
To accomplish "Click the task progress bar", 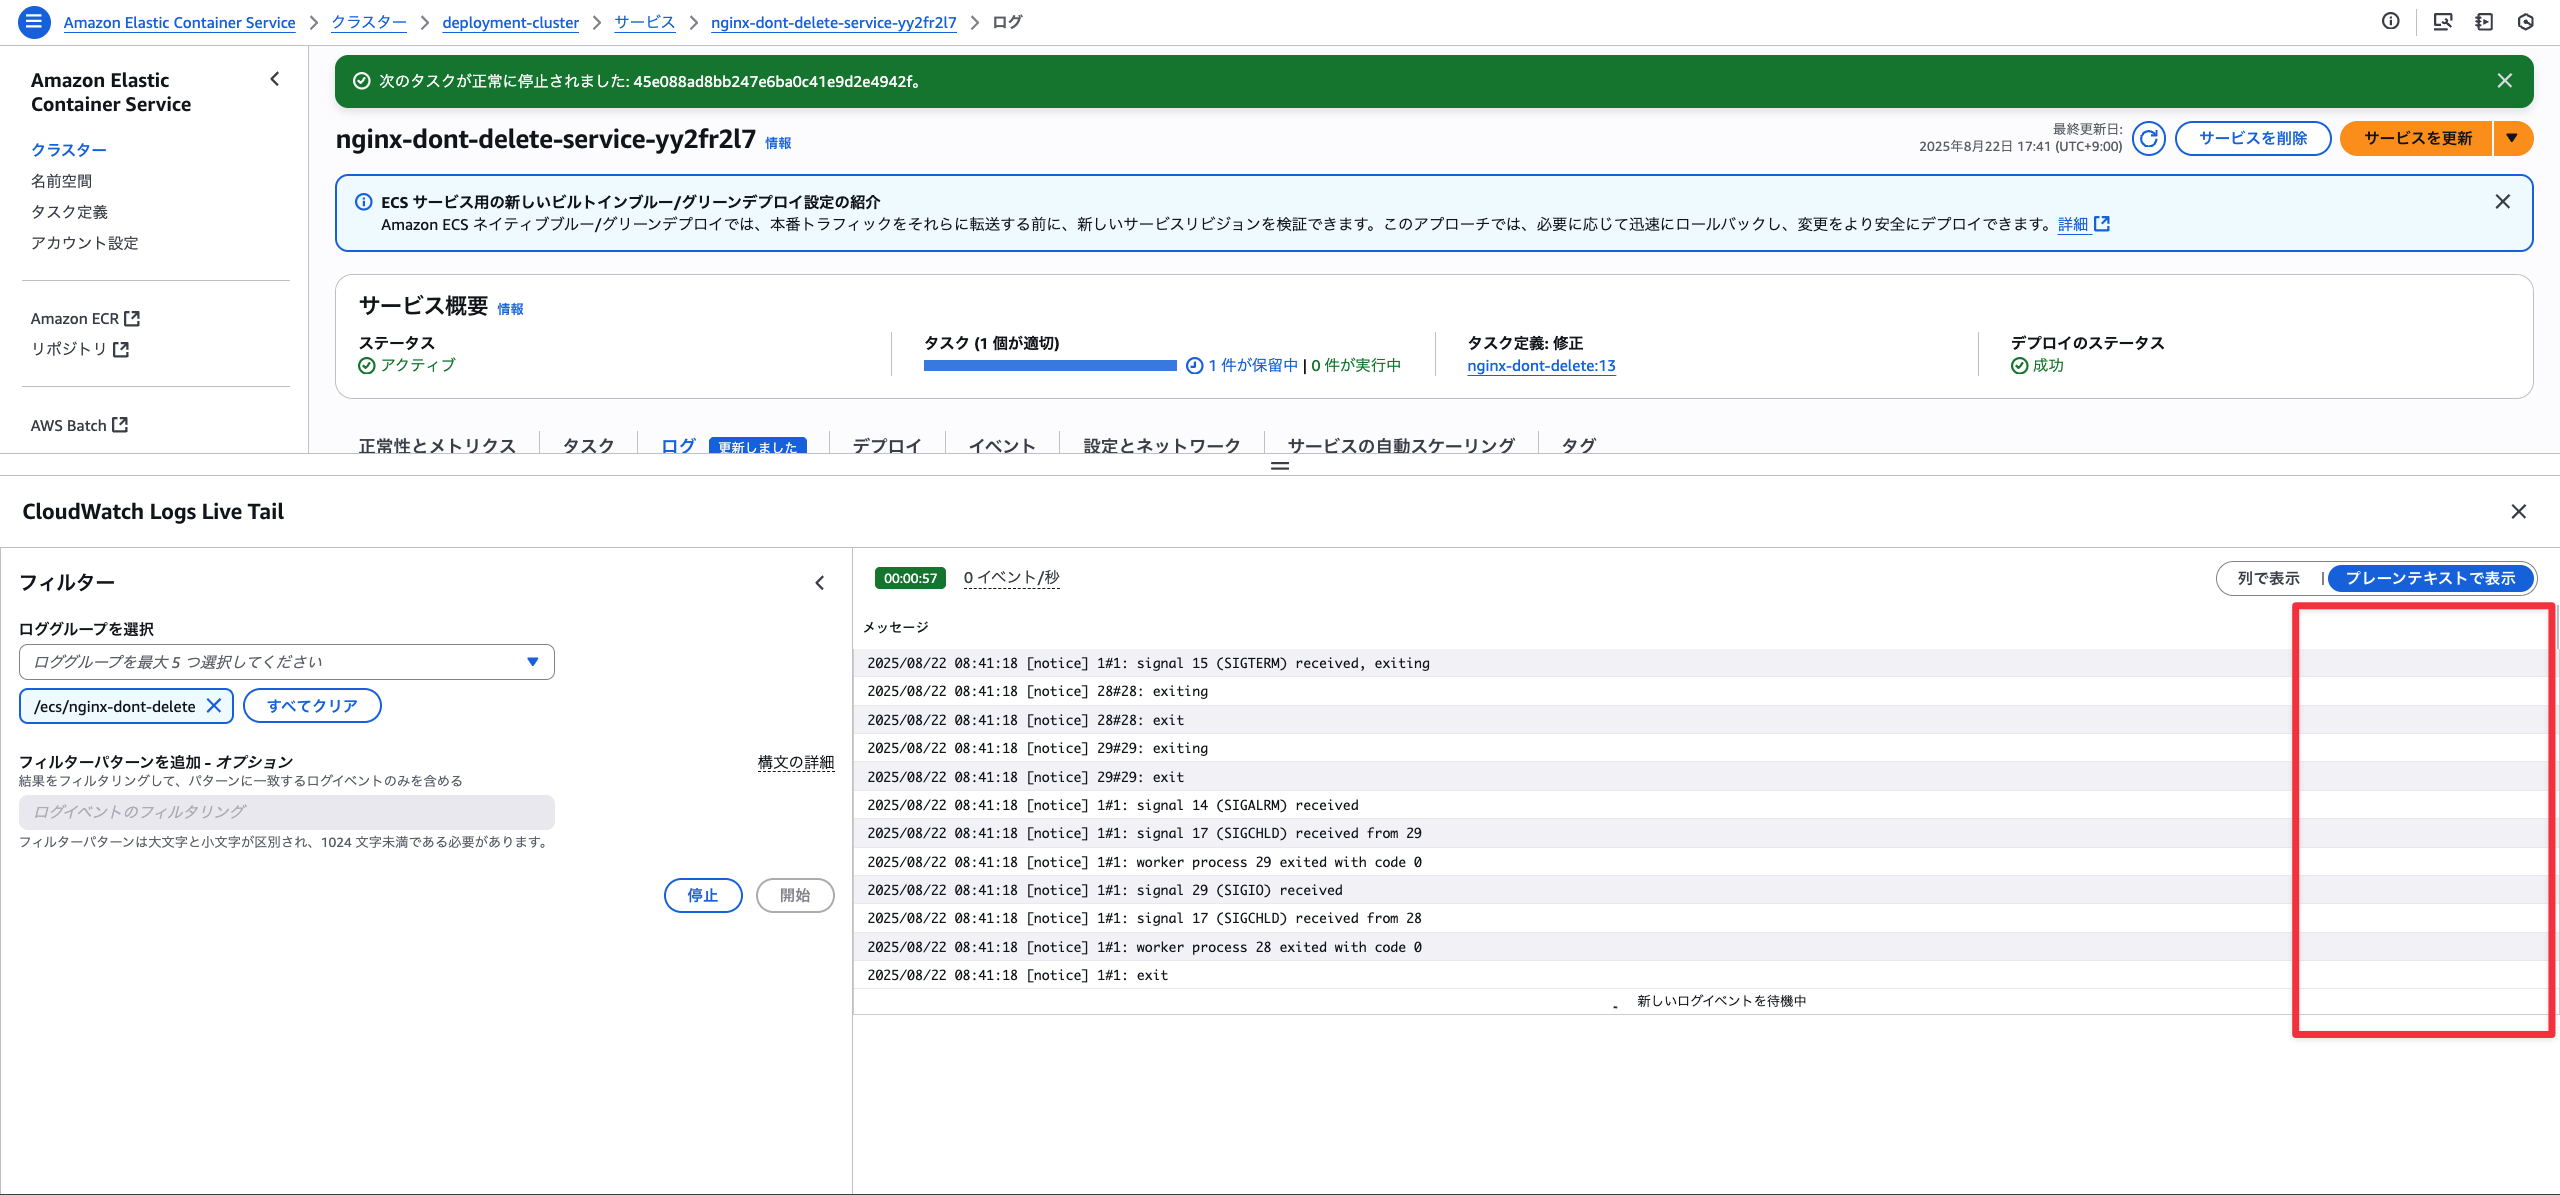I will (1050, 366).
